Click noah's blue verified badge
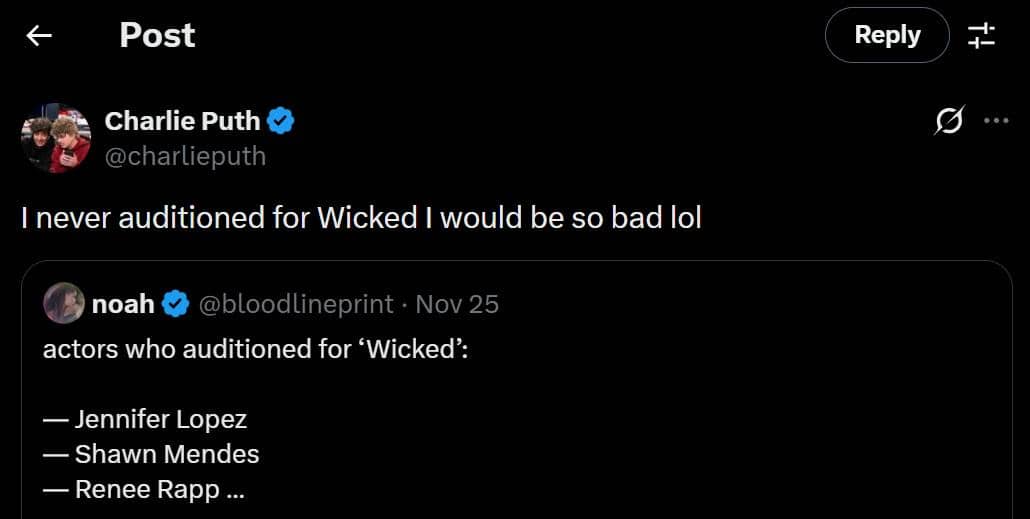This screenshot has width=1030, height=519. pyautogui.click(x=176, y=304)
